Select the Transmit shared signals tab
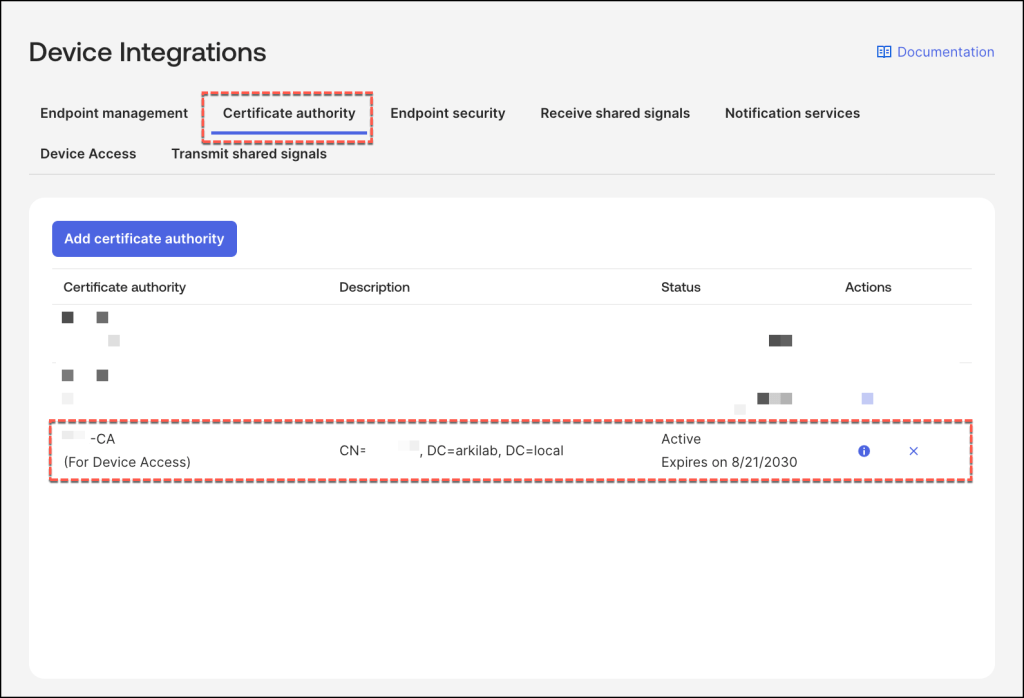Image resolution: width=1024 pixels, height=698 pixels. [249, 154]
